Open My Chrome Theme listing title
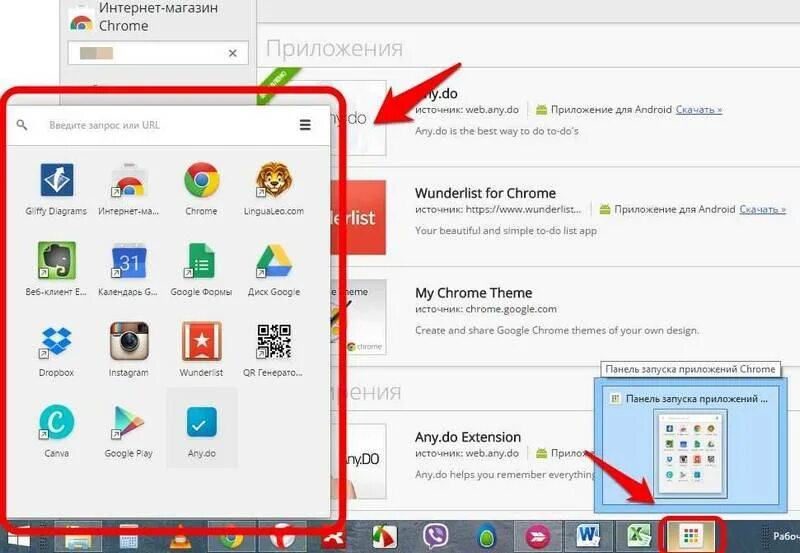 click(473, 293)
